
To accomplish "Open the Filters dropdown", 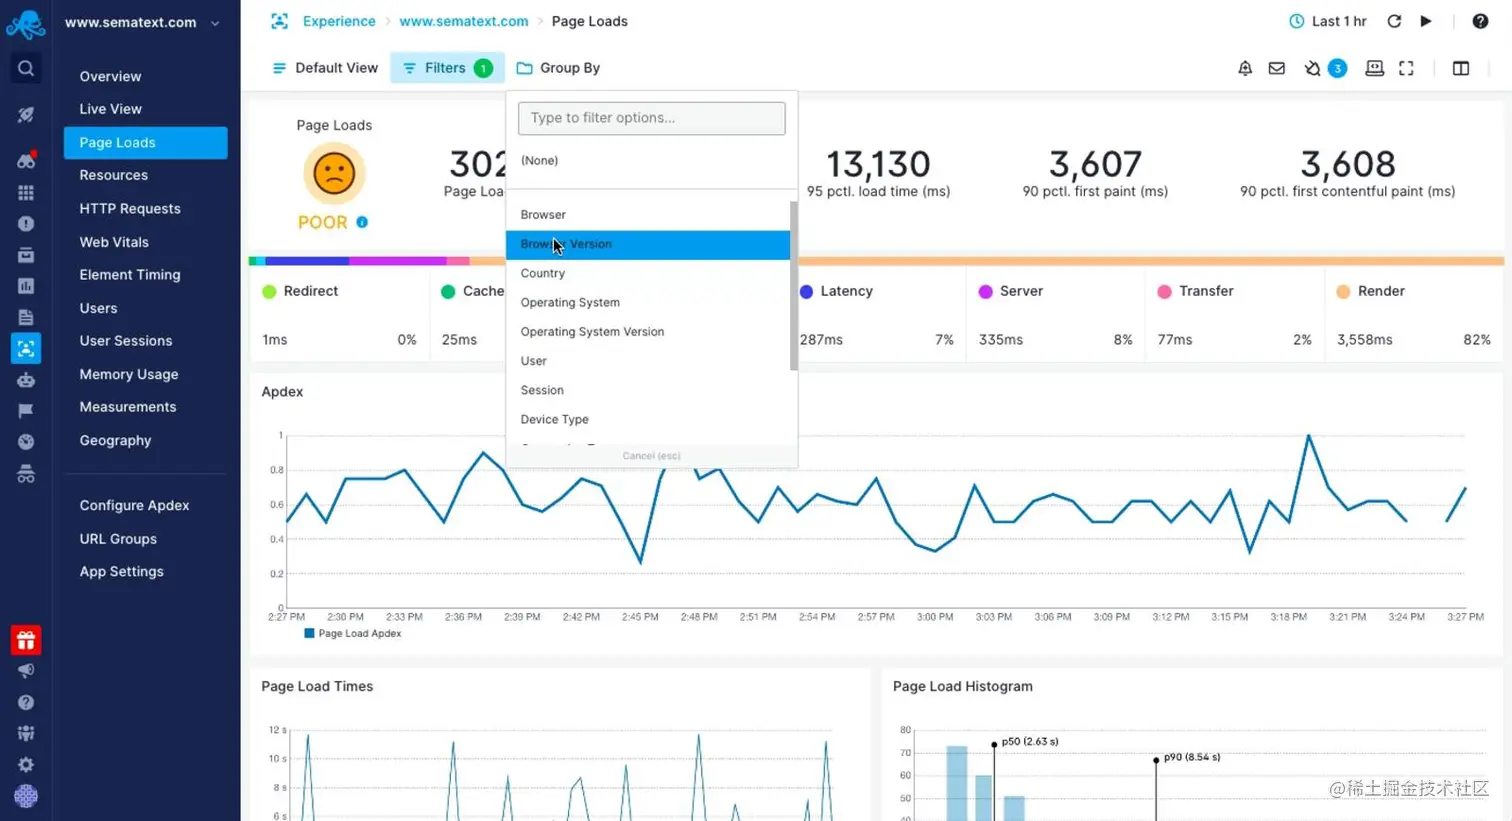I will [447, 68].
